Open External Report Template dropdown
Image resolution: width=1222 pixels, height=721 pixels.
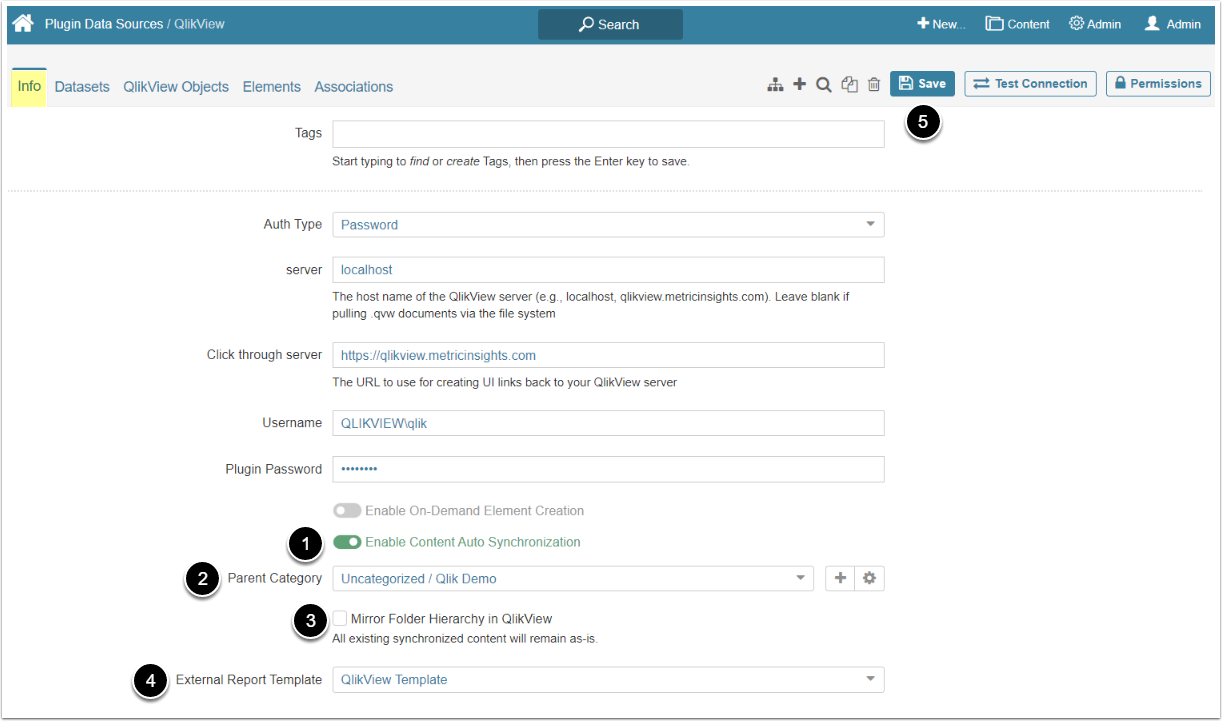click(x=608, y=680)
